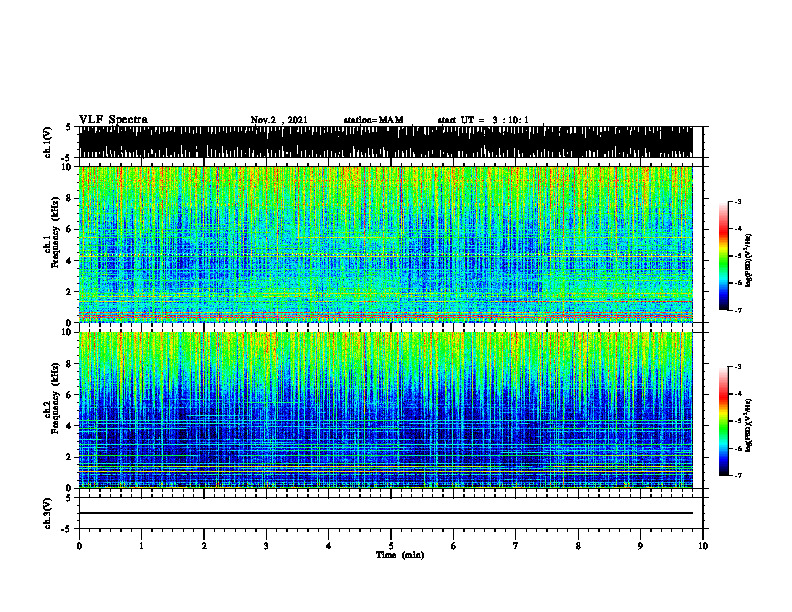Click the ch.2 "Frequency (kHz)" axis label

55,398
